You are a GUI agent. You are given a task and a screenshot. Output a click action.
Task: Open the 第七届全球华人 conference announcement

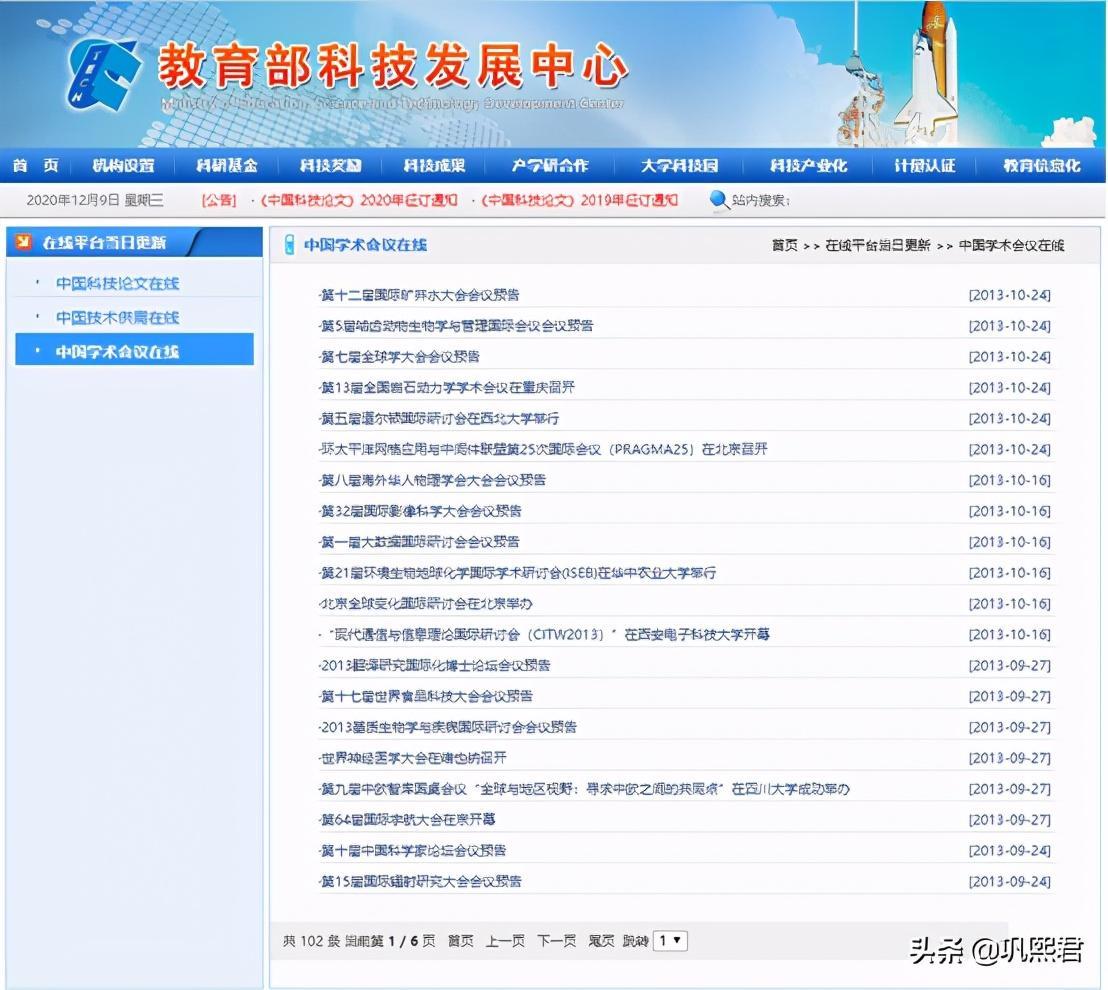point(400,357)
